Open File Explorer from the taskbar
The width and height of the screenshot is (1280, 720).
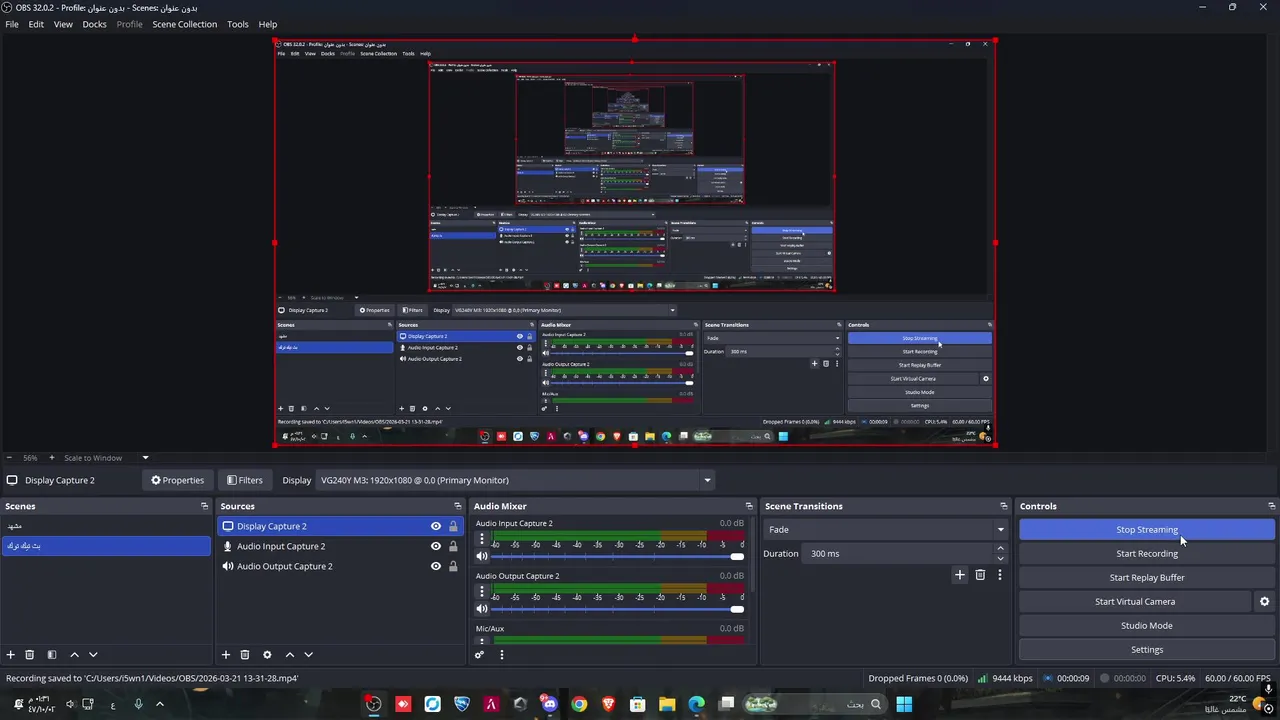click(x=667, y=704)
